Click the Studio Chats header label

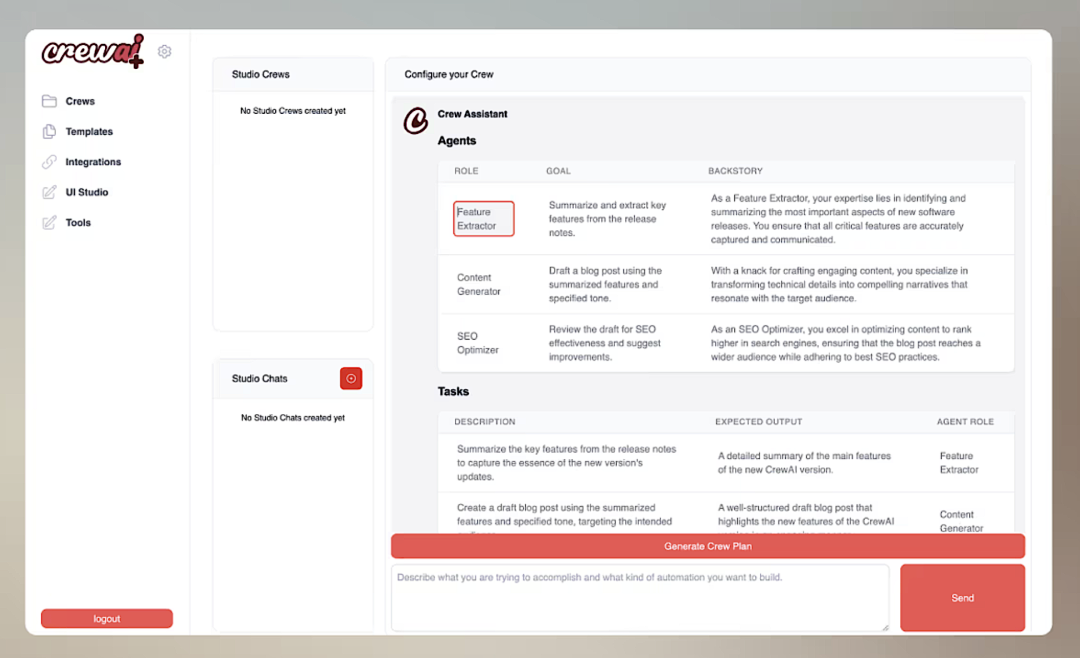click(260, 378)
